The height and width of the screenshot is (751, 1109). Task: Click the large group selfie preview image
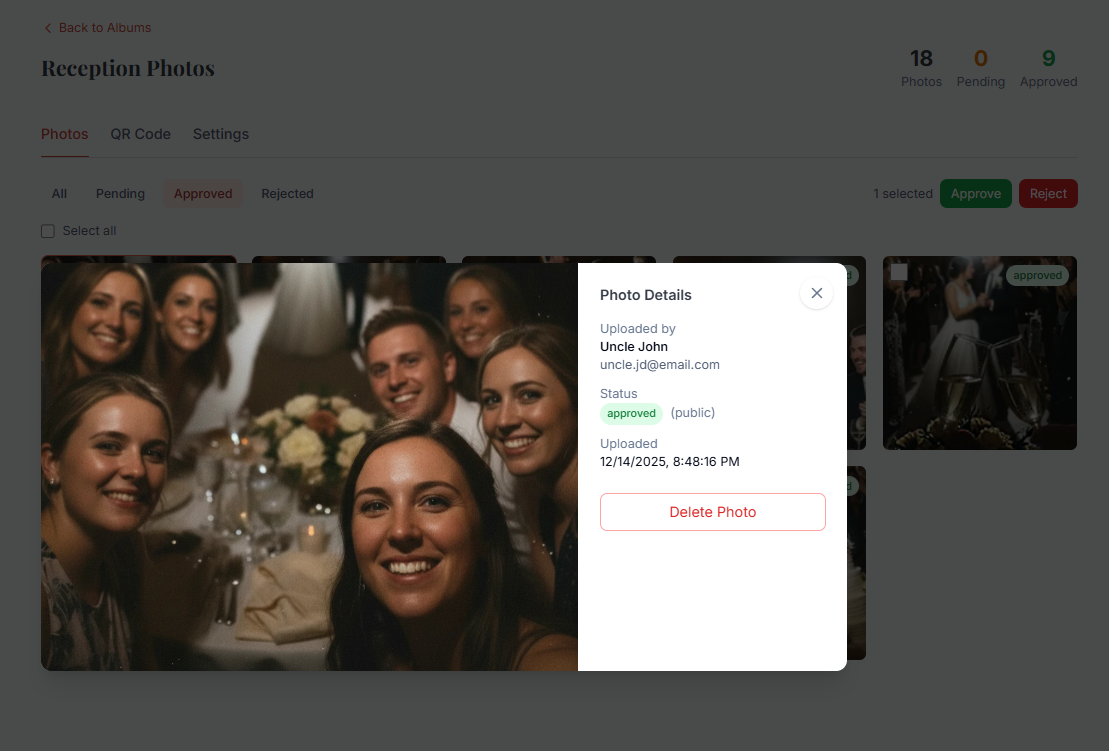click(x=309, y=467)
